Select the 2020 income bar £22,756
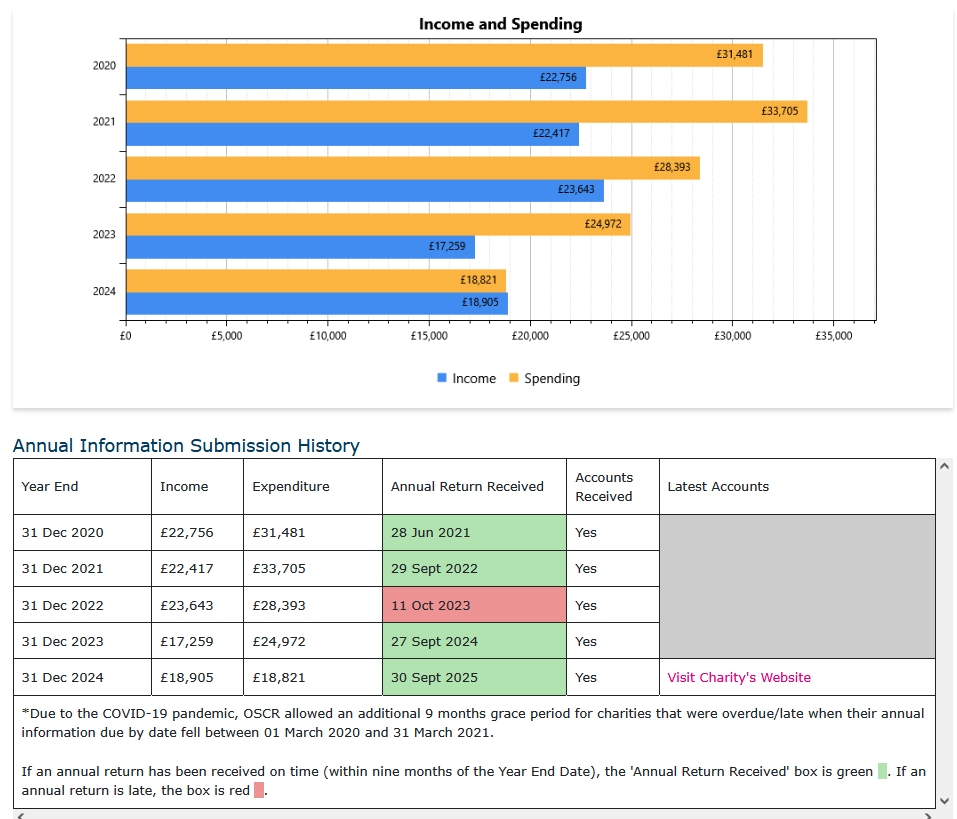This screenshot has width=957, height=819. click(355, 78)
